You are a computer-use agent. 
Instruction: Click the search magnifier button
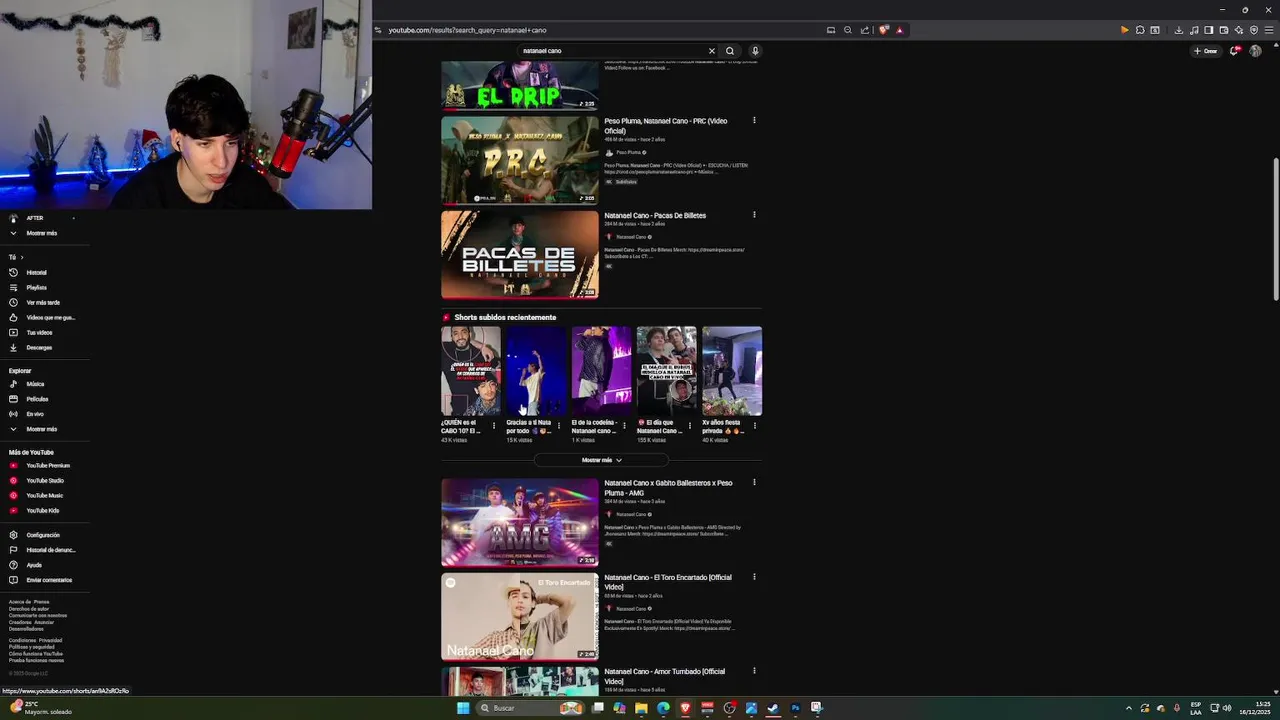pos(730,51)
